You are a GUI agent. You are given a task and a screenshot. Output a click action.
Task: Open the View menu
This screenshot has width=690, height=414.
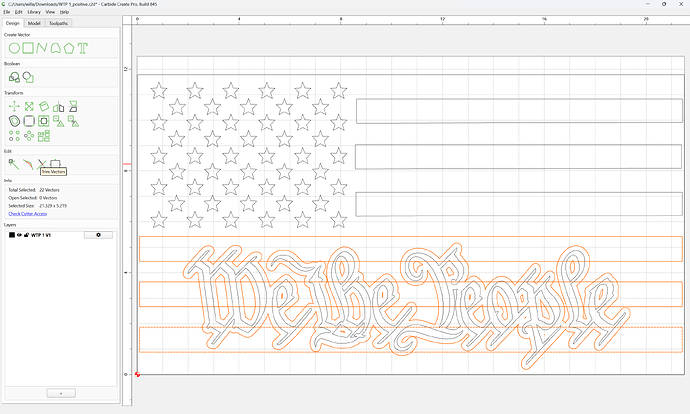point(50,12)
